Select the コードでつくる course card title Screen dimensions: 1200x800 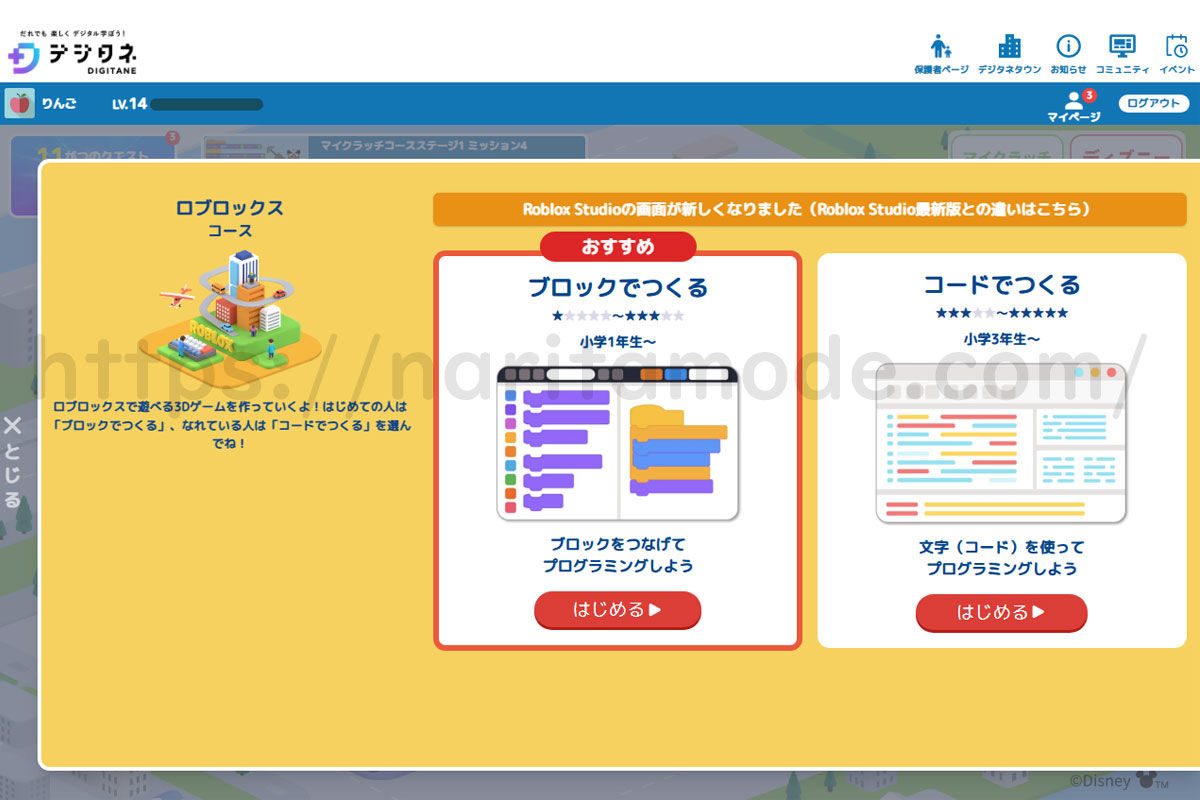1001,285
